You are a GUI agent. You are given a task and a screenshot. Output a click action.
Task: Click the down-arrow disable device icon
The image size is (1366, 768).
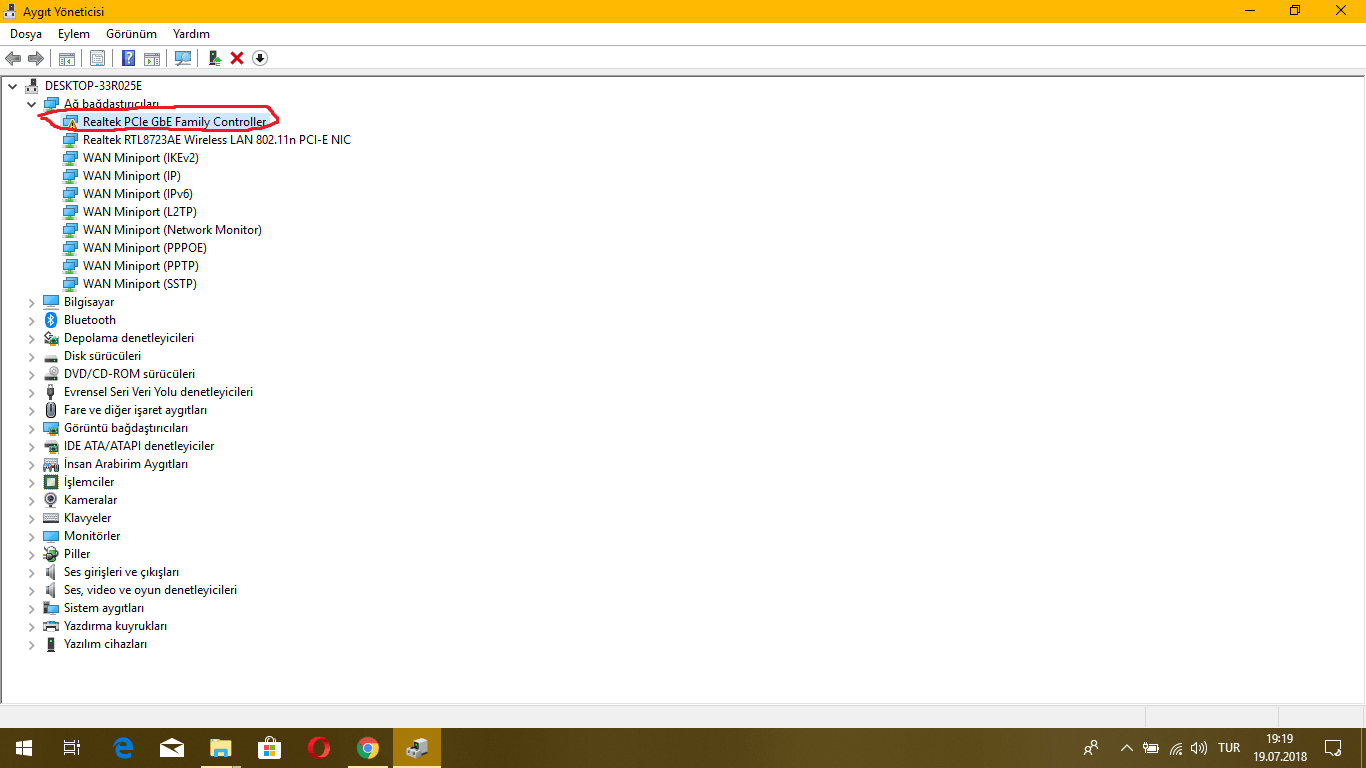coord(260,58)
